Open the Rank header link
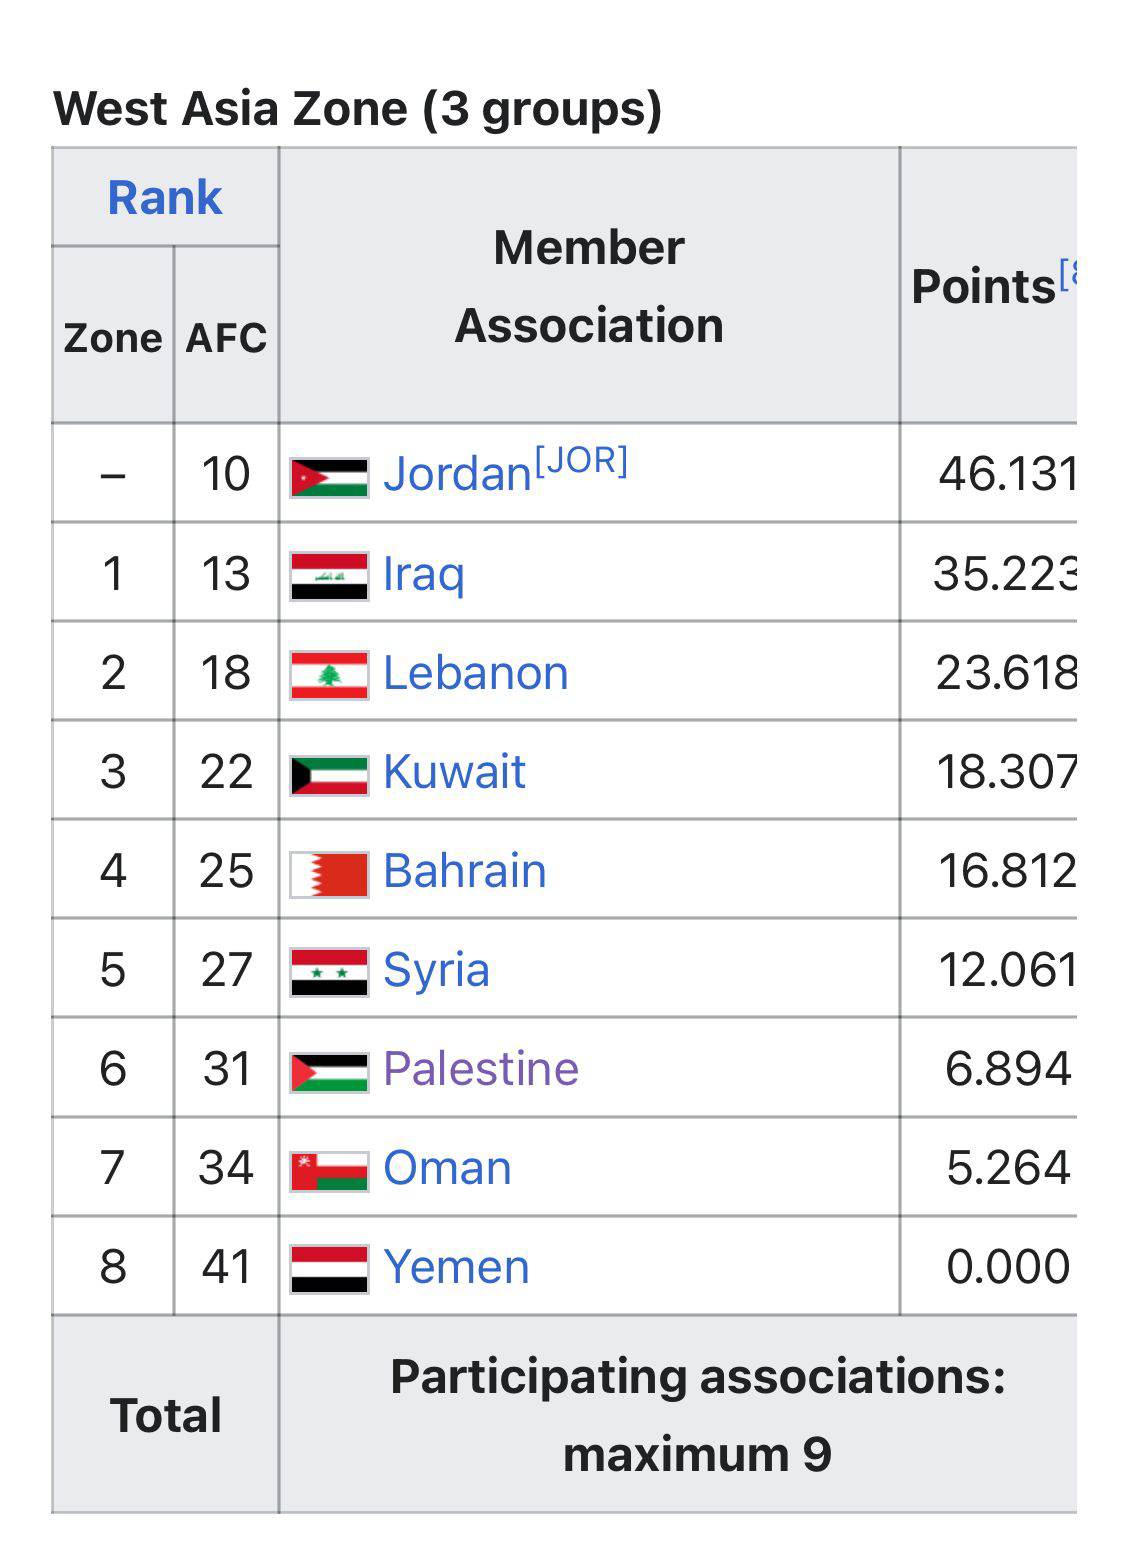The height and width of the screenshot is (1552, 1125). click(164, 198)
